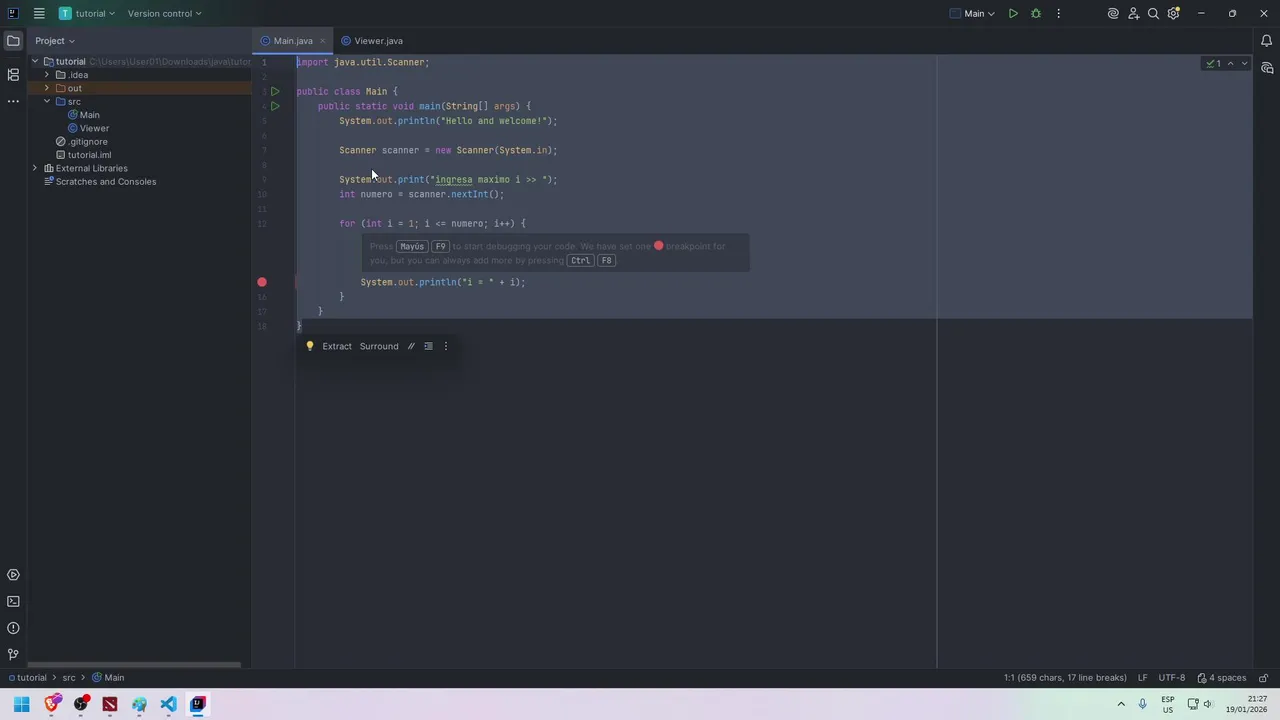Open the Project view selector dropdown
This screenshot has width=1280, height=720.
pyautogui.click(x=55, y=41)
